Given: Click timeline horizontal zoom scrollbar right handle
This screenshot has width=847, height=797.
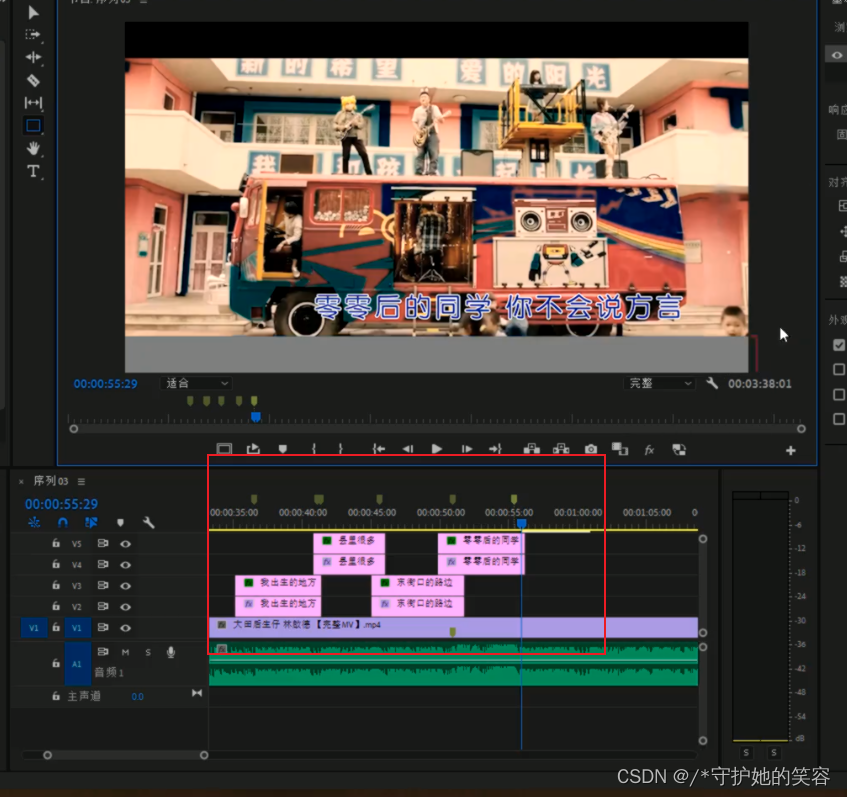Looking at the screenshot, I should [204, 755].
